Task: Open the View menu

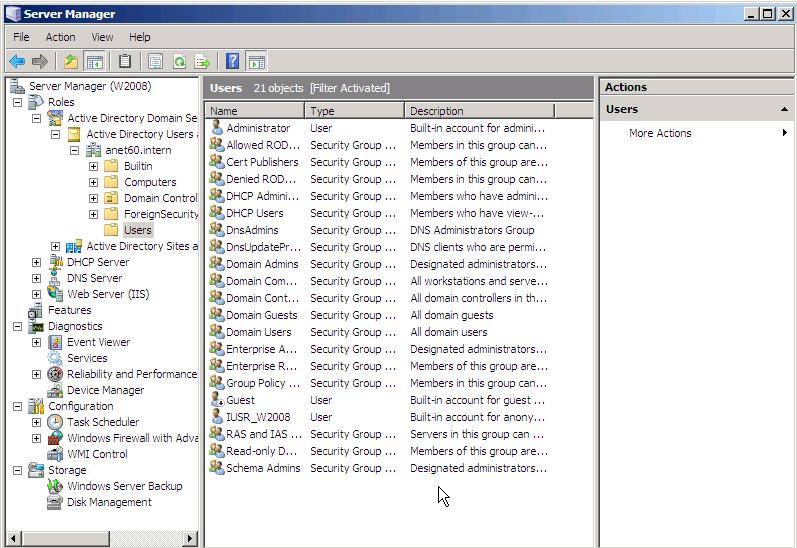Action: pyautogui.click(x=102, y=37)
